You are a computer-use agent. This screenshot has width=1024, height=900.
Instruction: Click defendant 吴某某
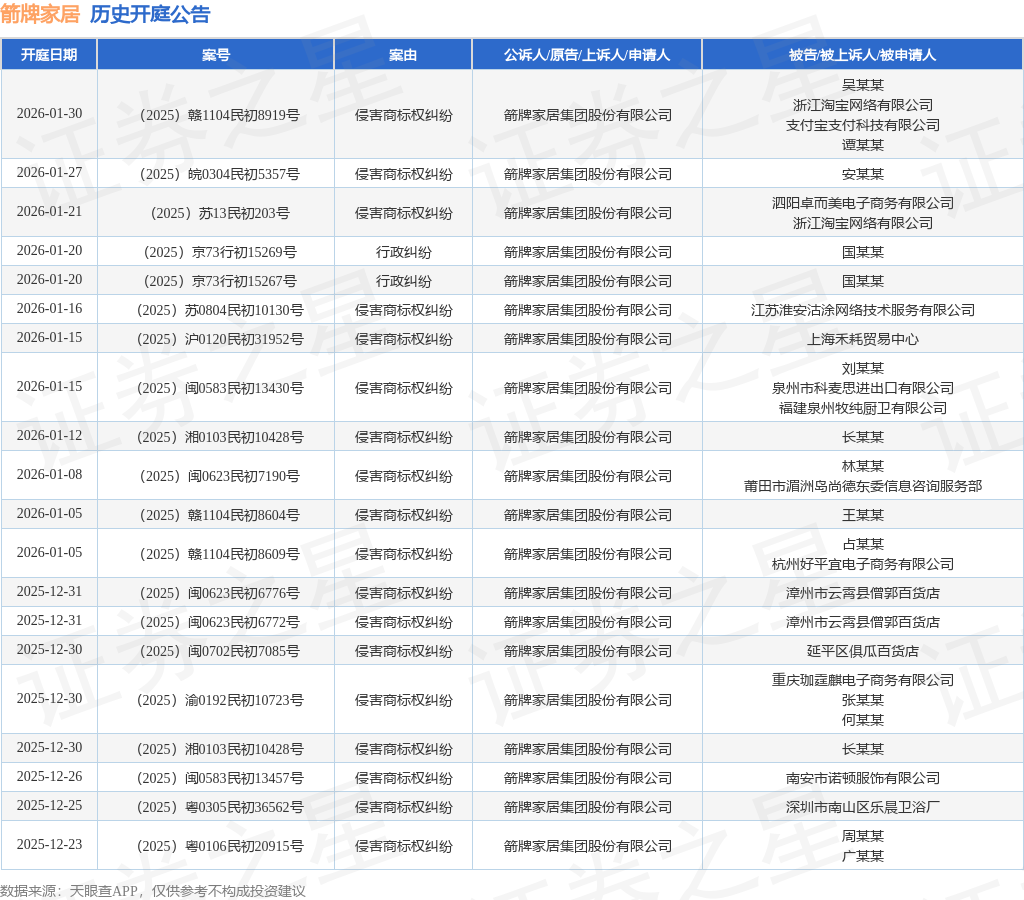point(863,85)
